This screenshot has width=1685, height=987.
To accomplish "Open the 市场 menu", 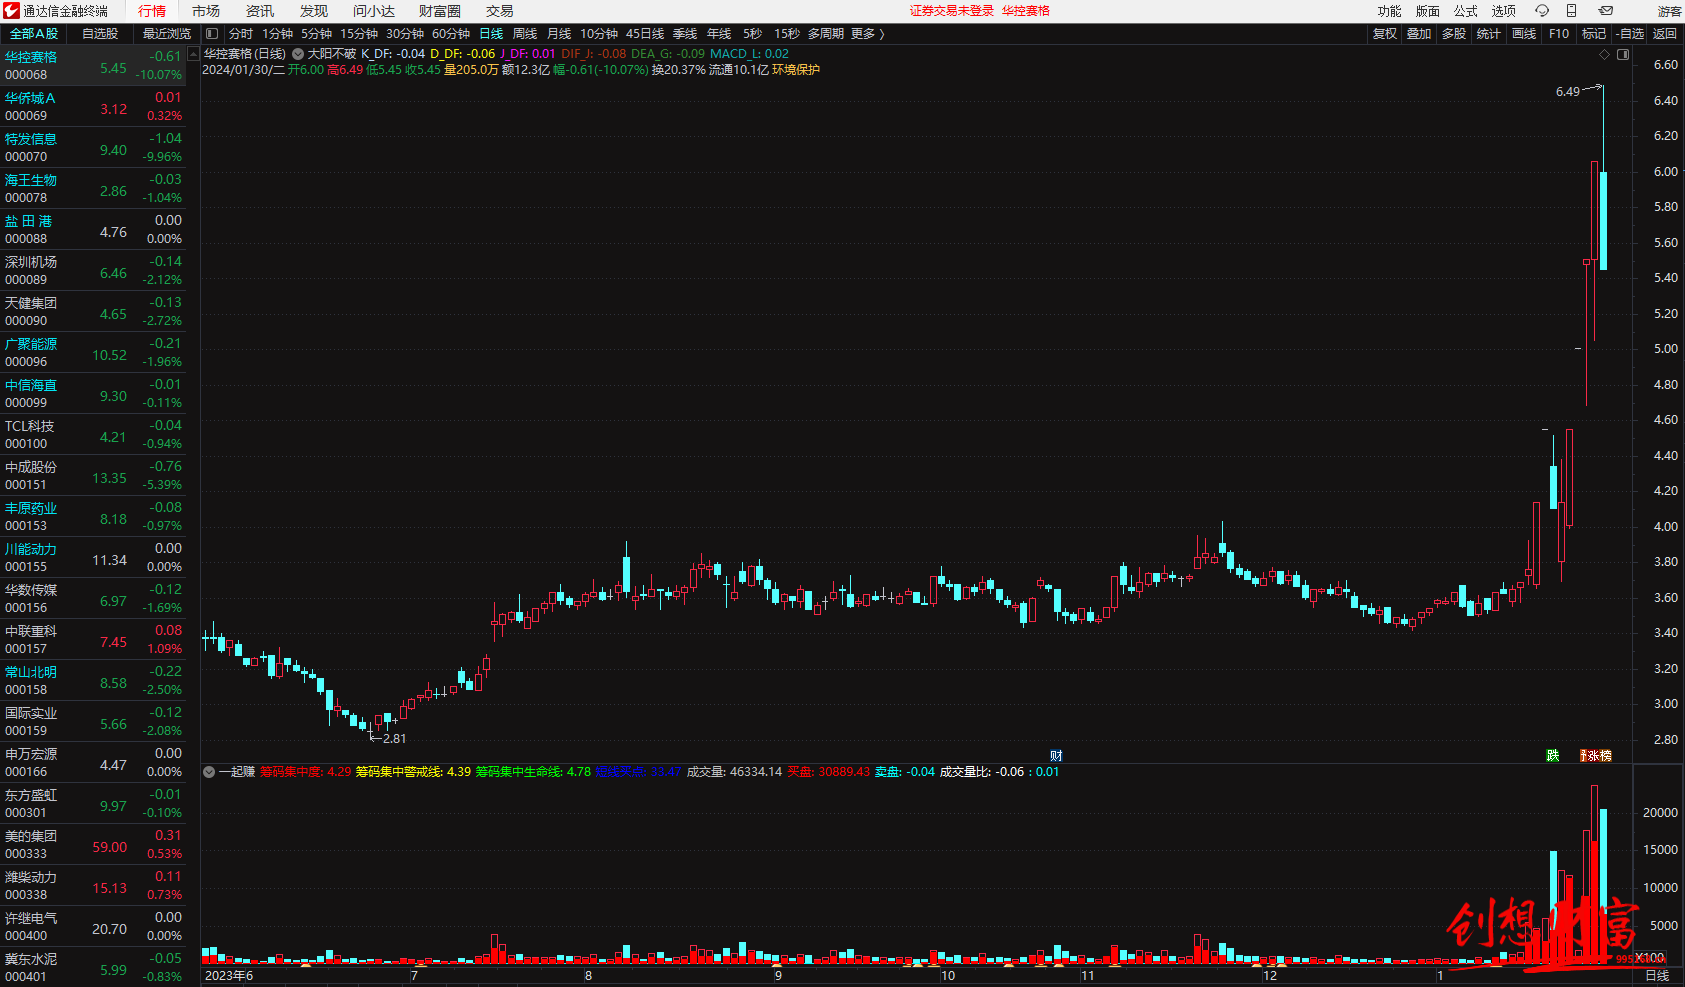I will (x=206, y=11).
